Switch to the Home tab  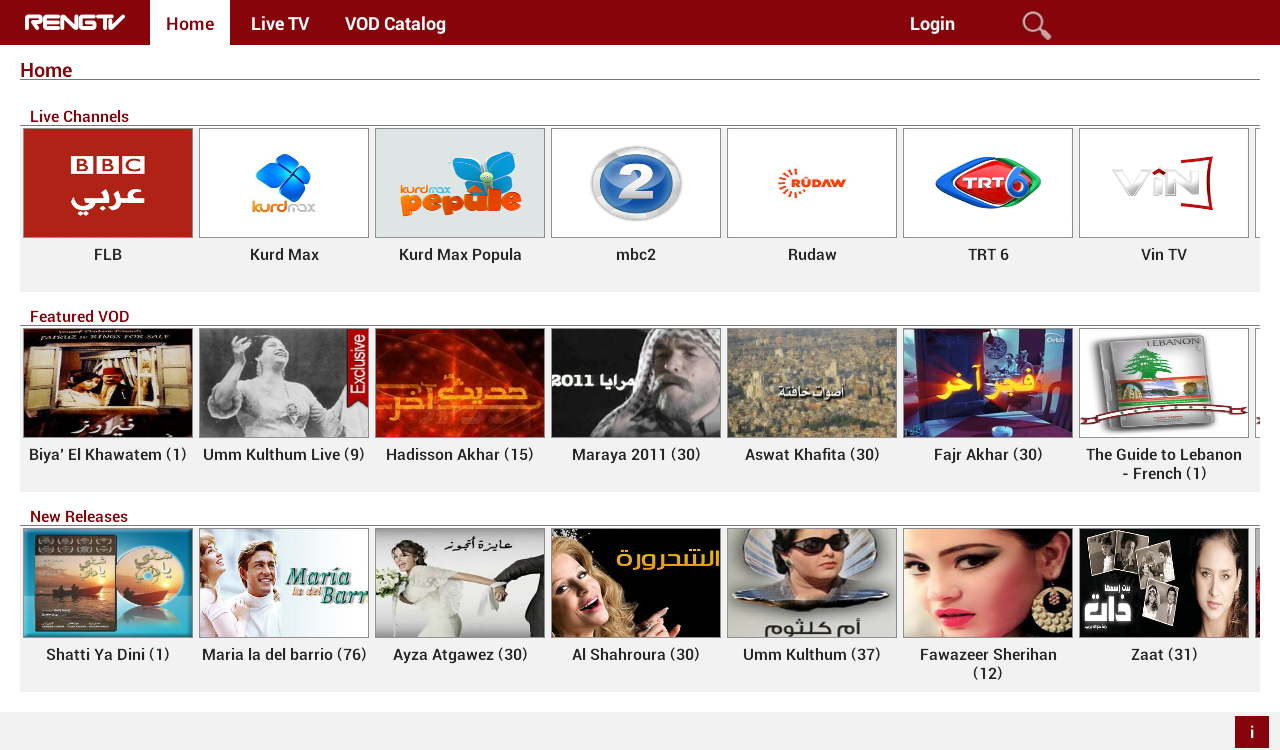(190, 23)
